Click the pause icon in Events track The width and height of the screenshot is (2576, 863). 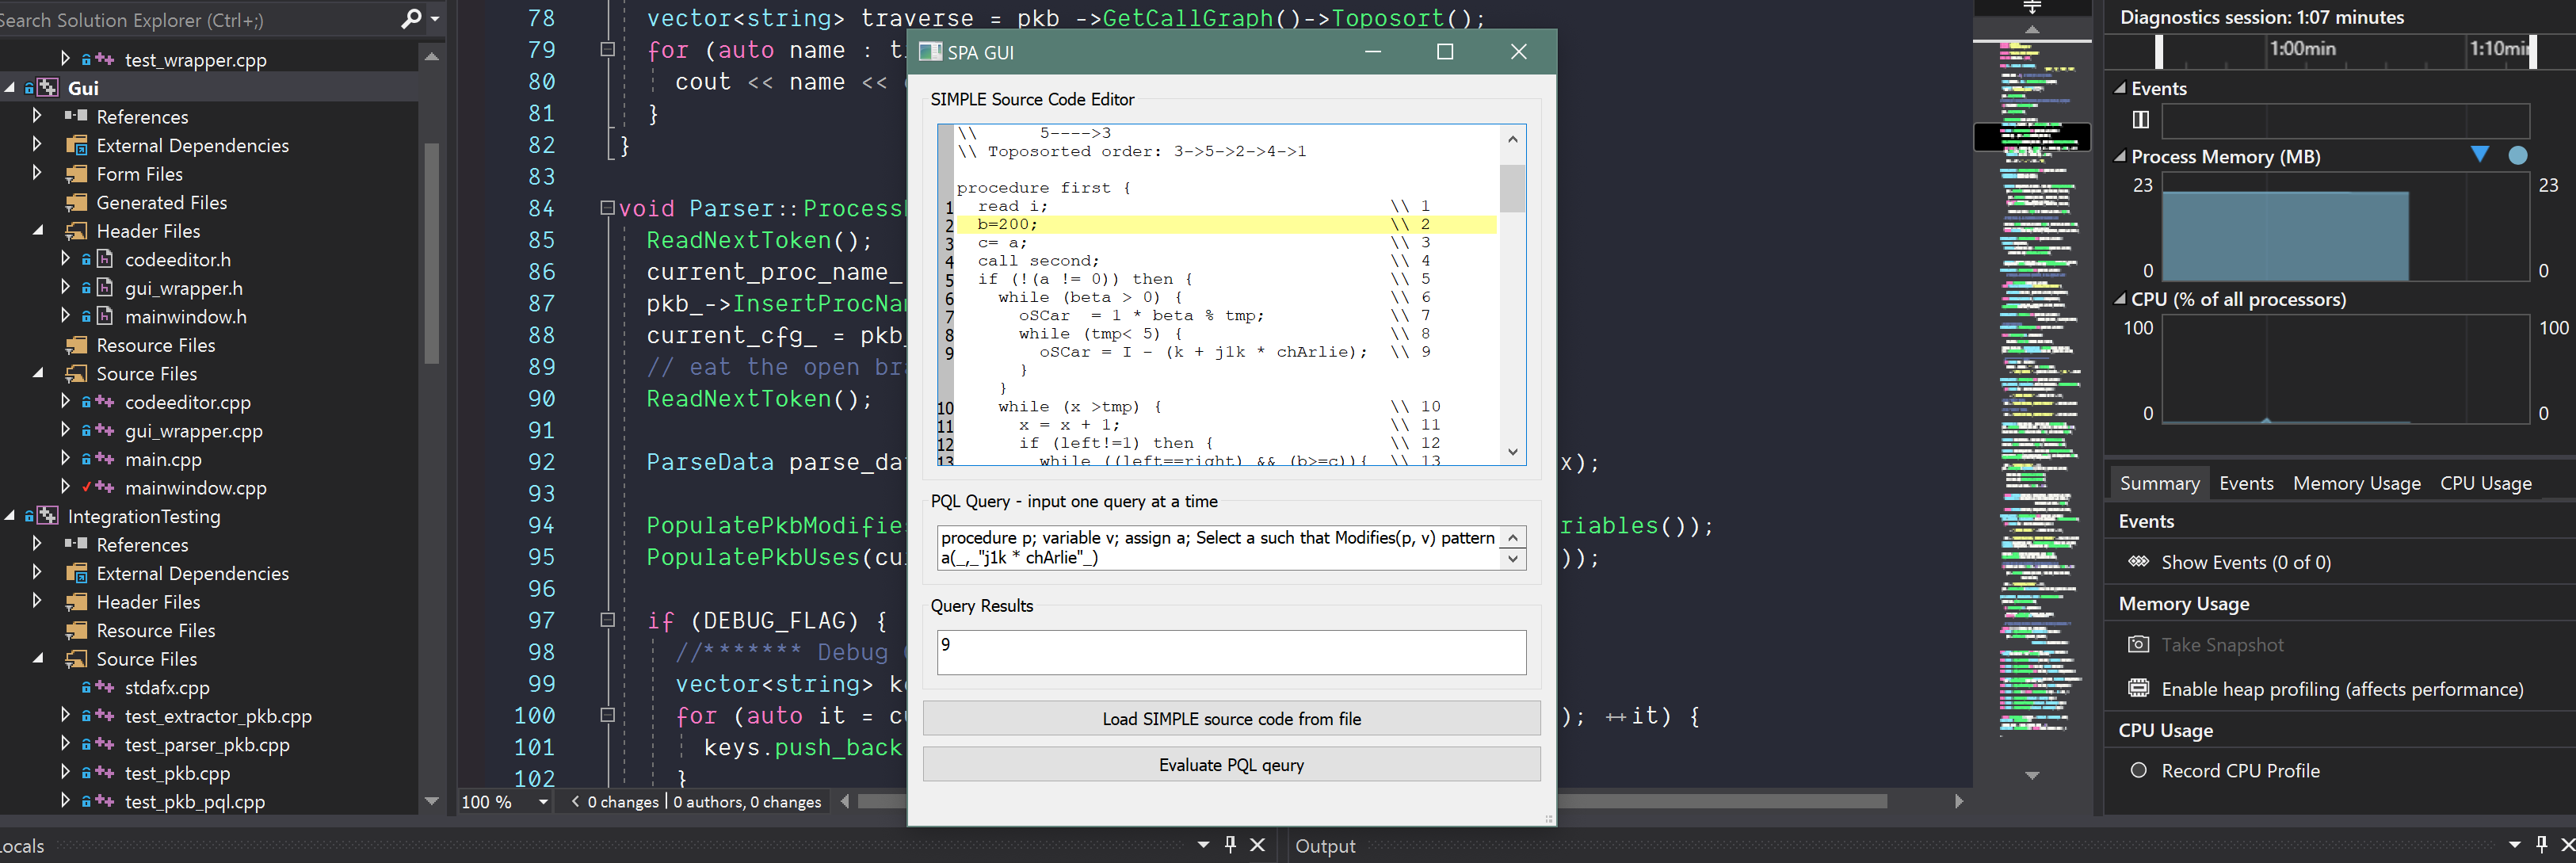[x=2140, y=120]
